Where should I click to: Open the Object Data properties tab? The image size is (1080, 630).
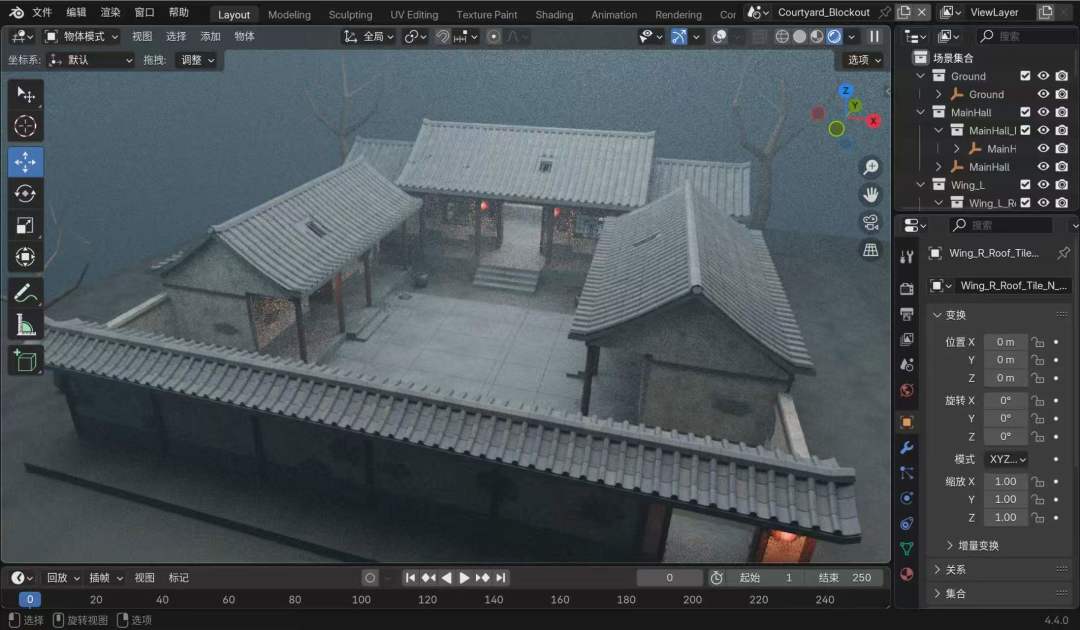[907, 549]
